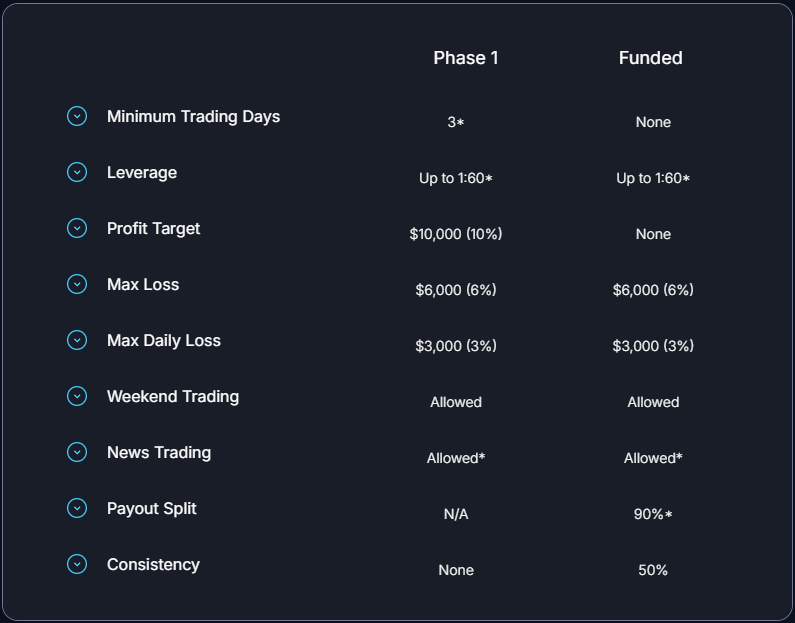Open the Profit Target details chevron
Viewport: 795px width, 623px height.
[x=77, y=228]
